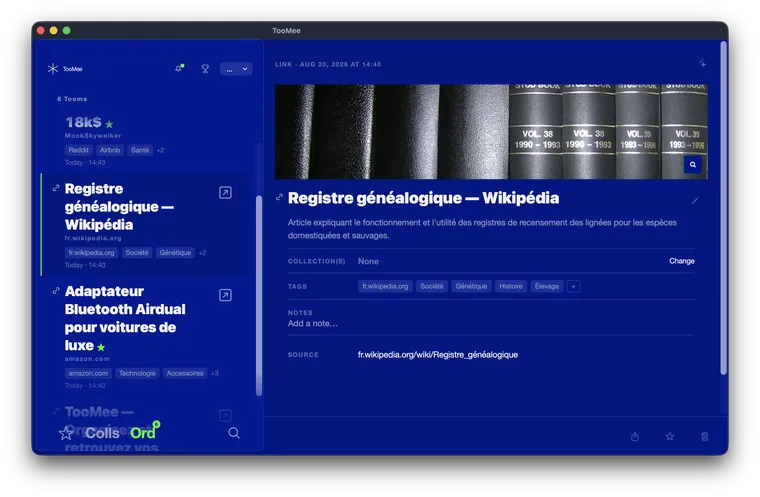This screenshot has height=497, width=760.
Task: Click the detail pane scrollbar
Action: click(x=724, y=208)
